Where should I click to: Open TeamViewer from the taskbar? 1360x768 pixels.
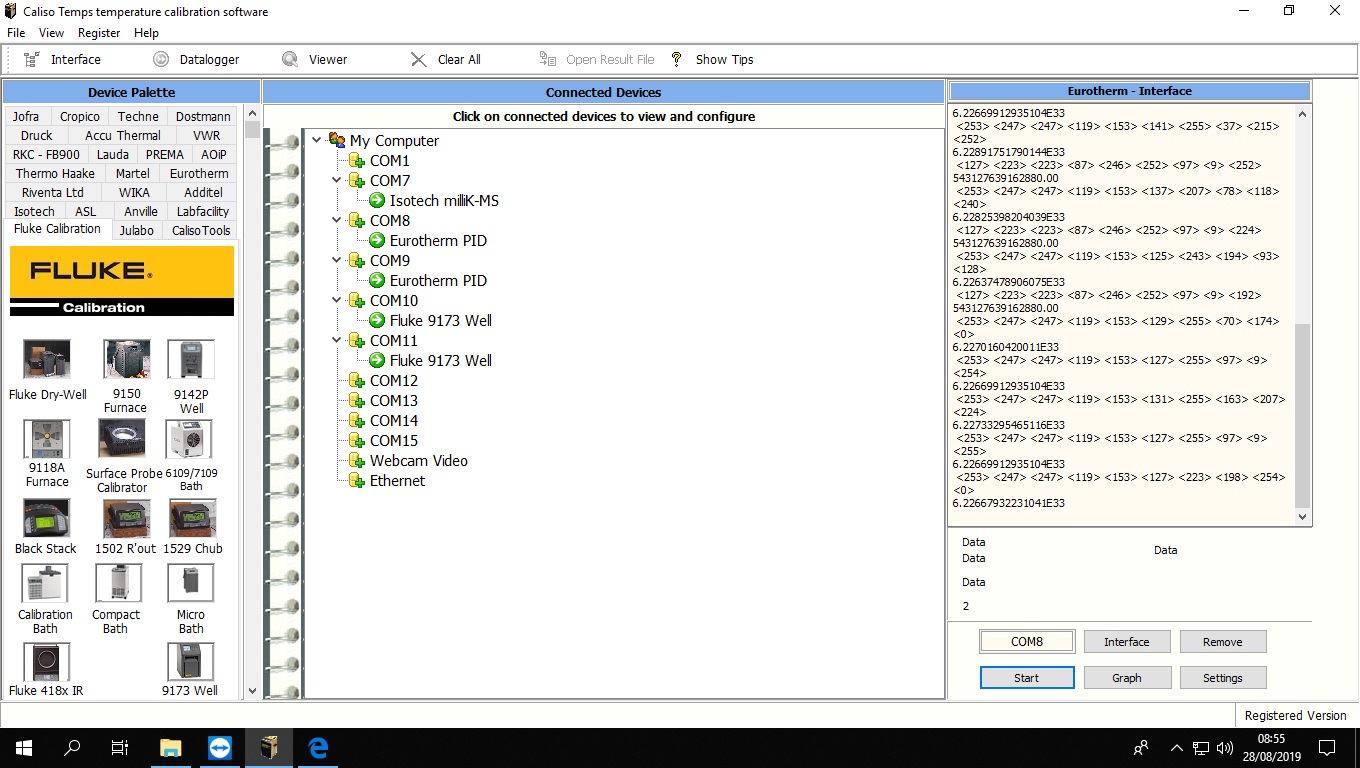[x=220, y=748]
